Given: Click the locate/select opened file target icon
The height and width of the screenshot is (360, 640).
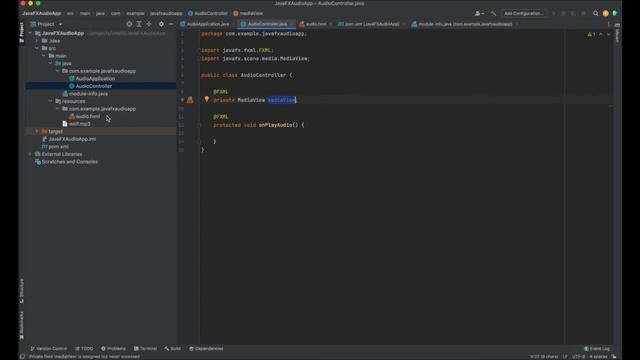Looking at the screenshot, I should point(129,24).
